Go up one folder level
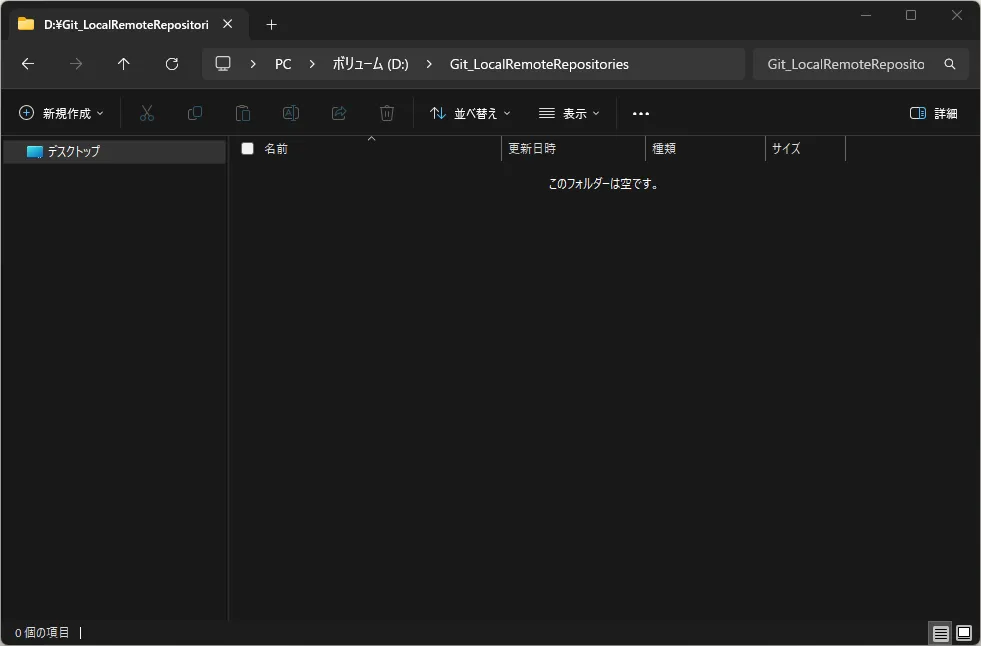This screenshot has height=646, width=981. click(x=124, y=64)
